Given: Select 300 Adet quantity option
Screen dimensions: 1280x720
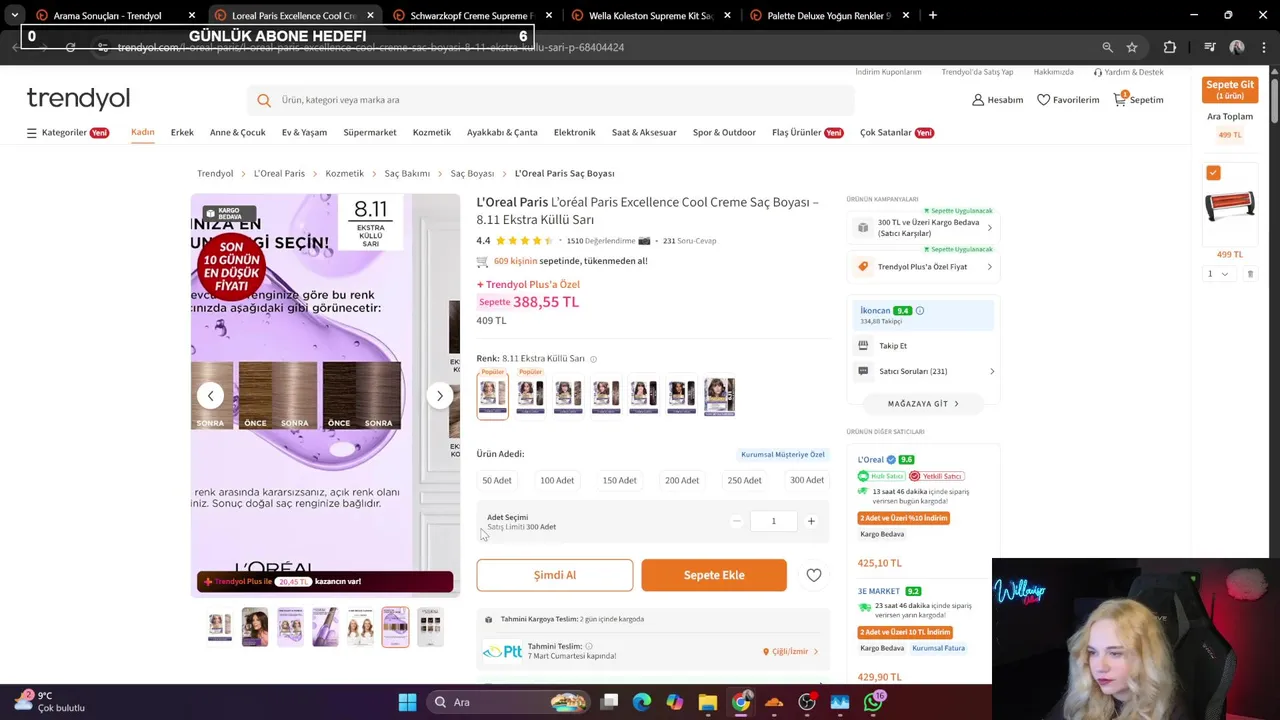Looking at the screenshot, I should pyautogui.click(x=807, y=481).
